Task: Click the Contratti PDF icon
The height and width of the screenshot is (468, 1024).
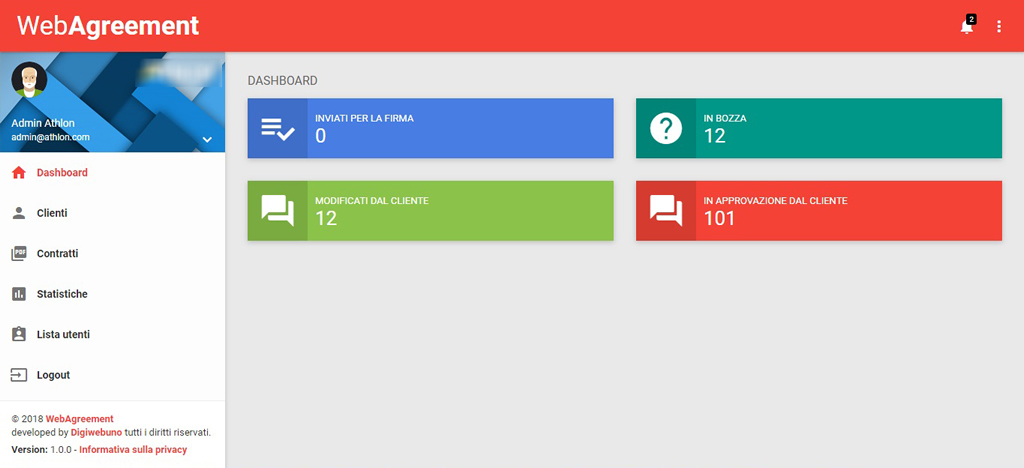Action: 18,254
